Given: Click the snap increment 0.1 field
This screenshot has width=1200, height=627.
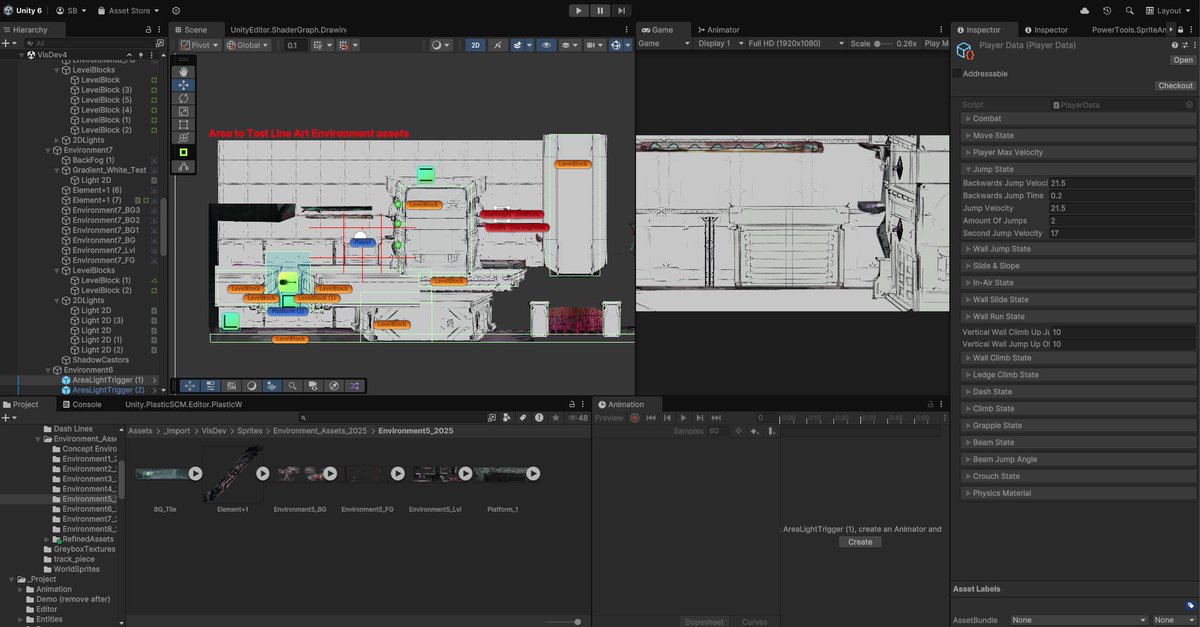Looking at the screenshot, I should 295,45.
